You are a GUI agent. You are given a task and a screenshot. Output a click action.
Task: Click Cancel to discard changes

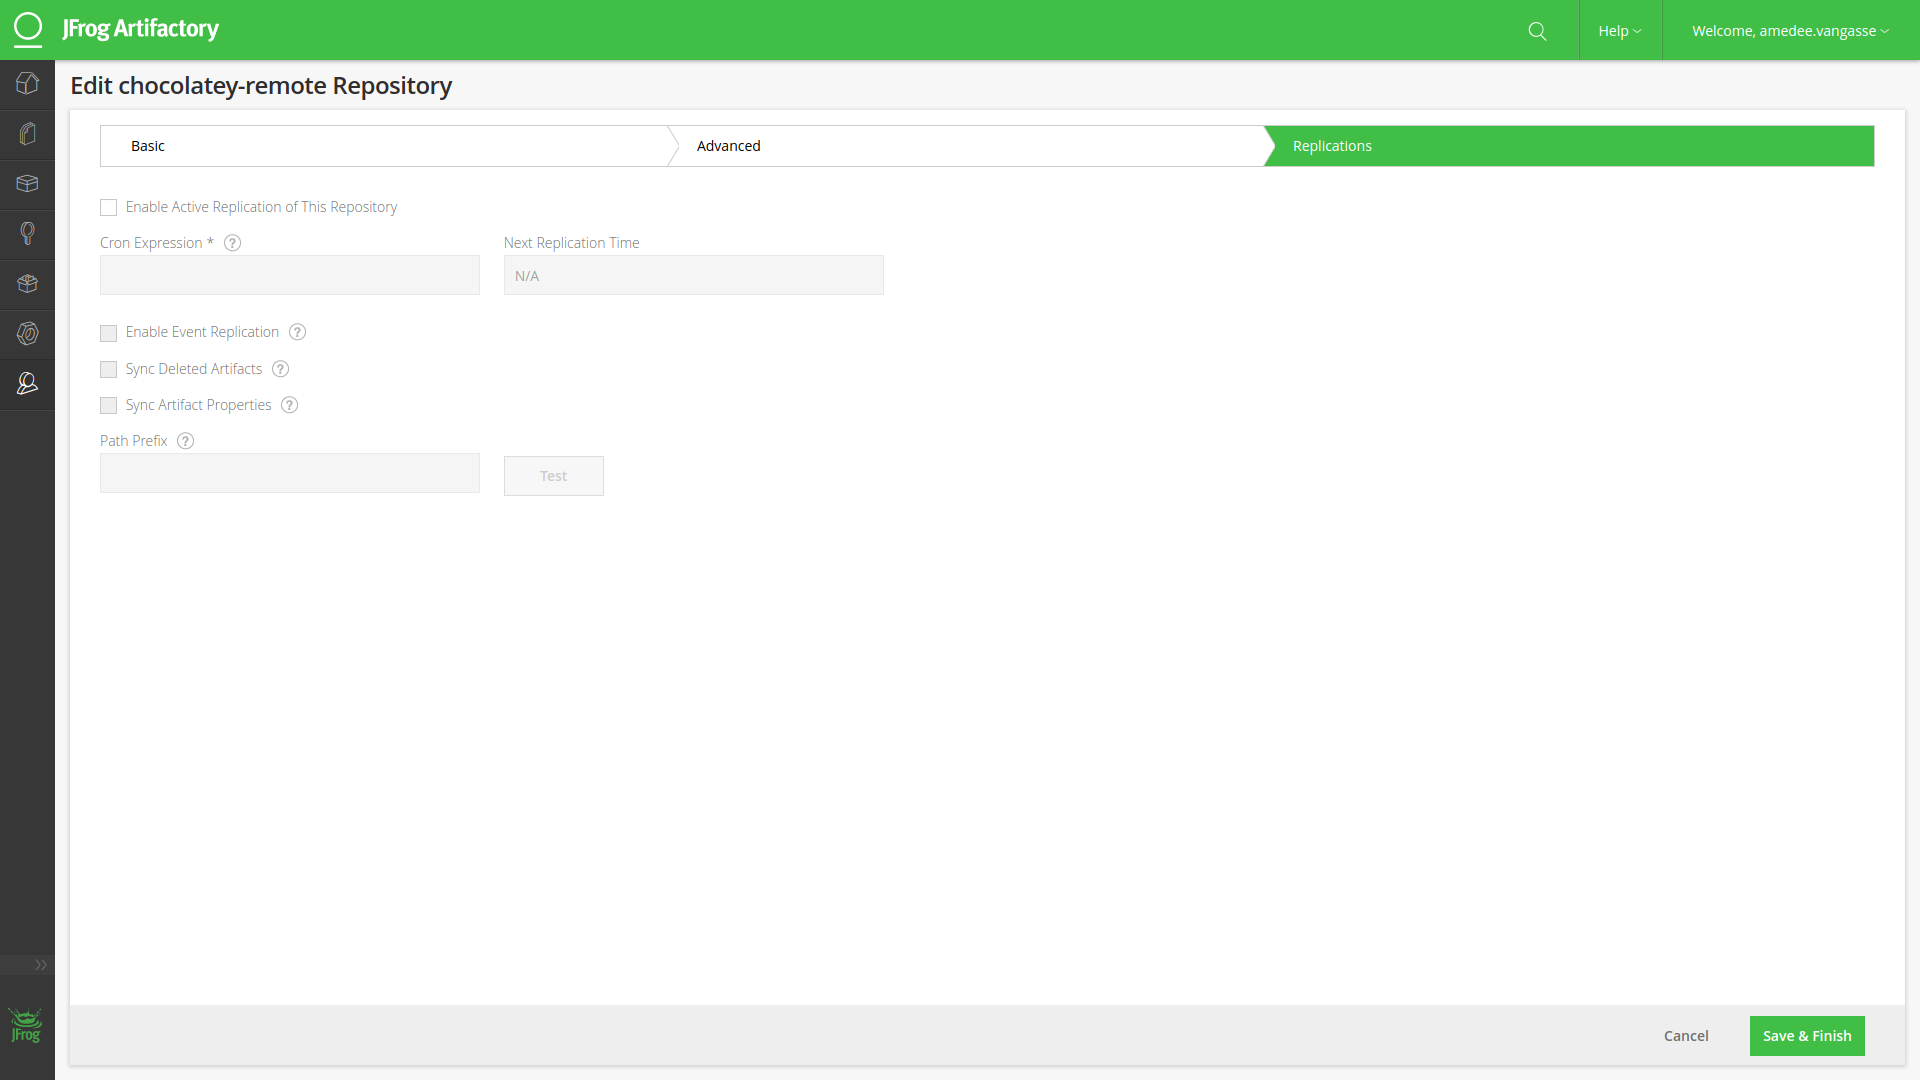(1686, 1036)
